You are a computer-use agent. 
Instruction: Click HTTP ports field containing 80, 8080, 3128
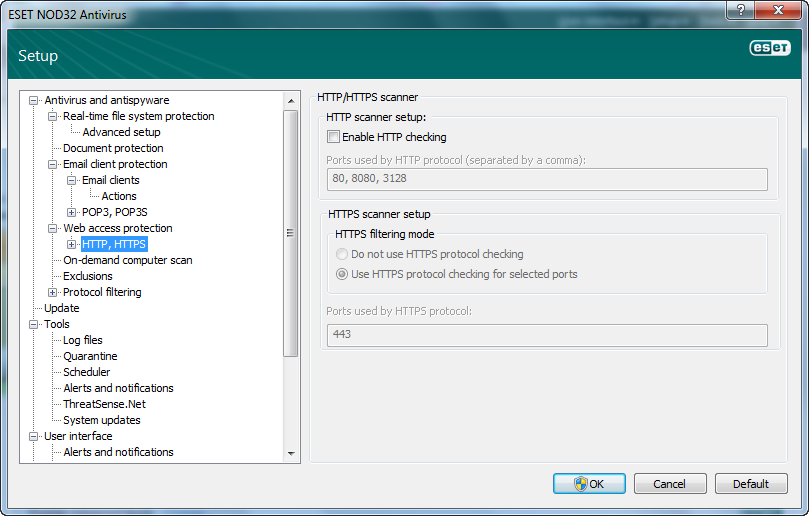point(547,179)
